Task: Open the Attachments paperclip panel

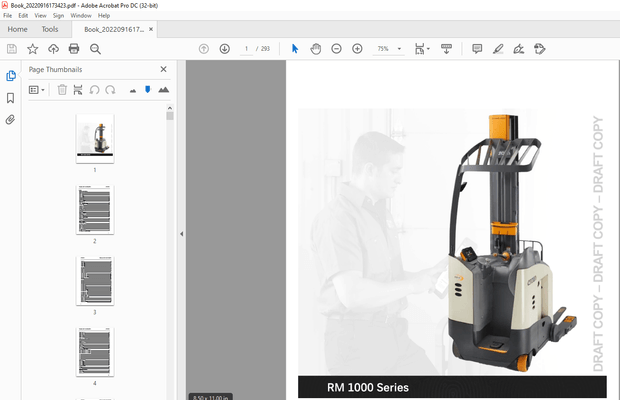Action: click(x=10, y=119)
